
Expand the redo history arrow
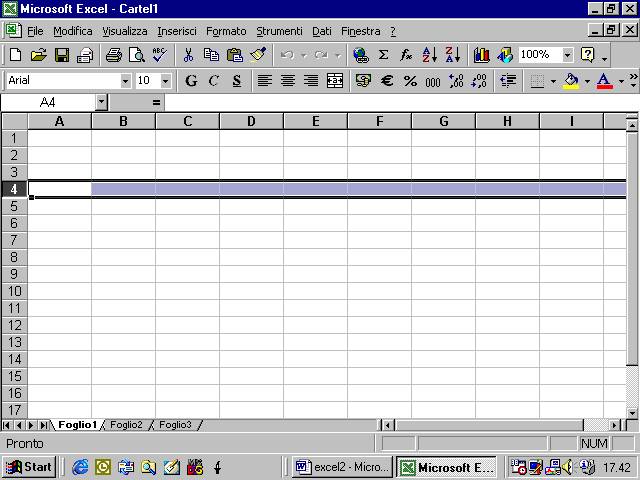338,55
